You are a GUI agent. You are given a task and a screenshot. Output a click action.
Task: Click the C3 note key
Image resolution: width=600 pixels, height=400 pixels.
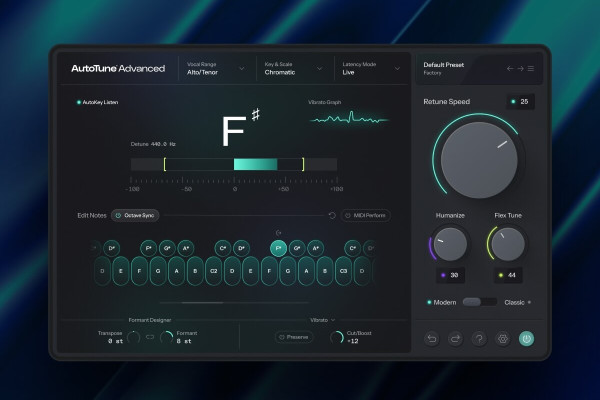343,271
